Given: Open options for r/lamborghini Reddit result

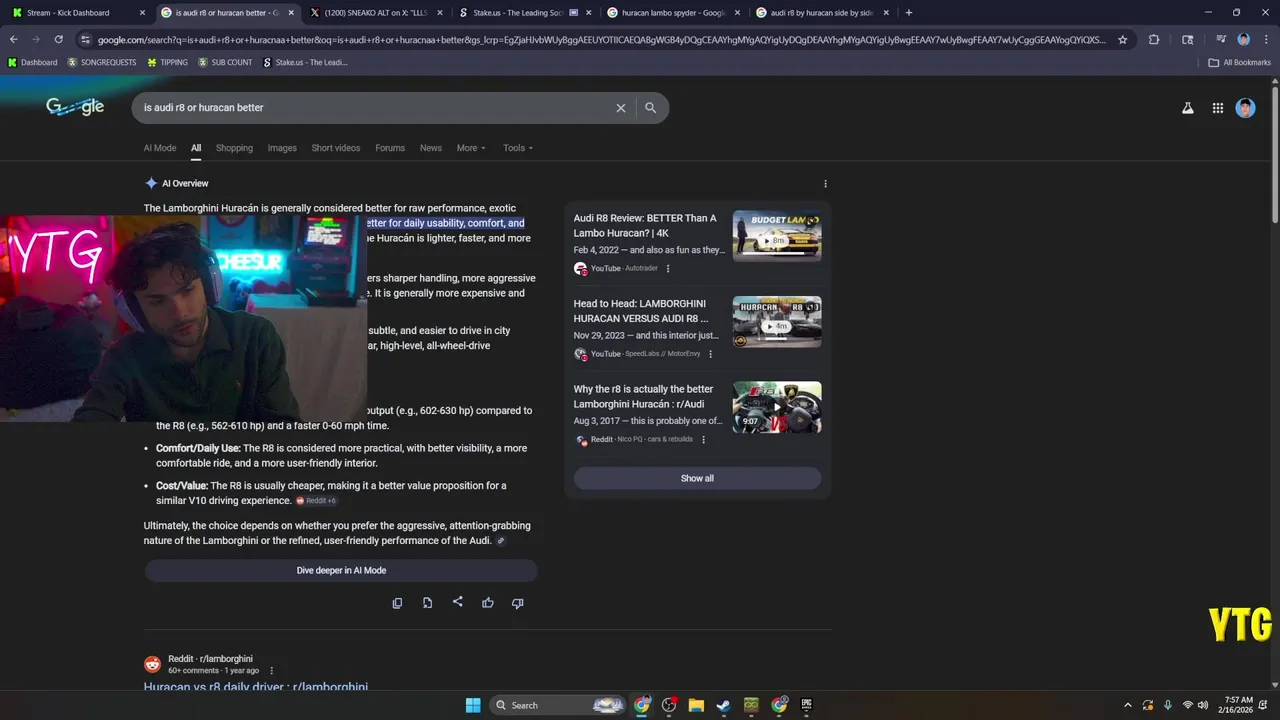Looking at the screenshot, I should (271, 671).
